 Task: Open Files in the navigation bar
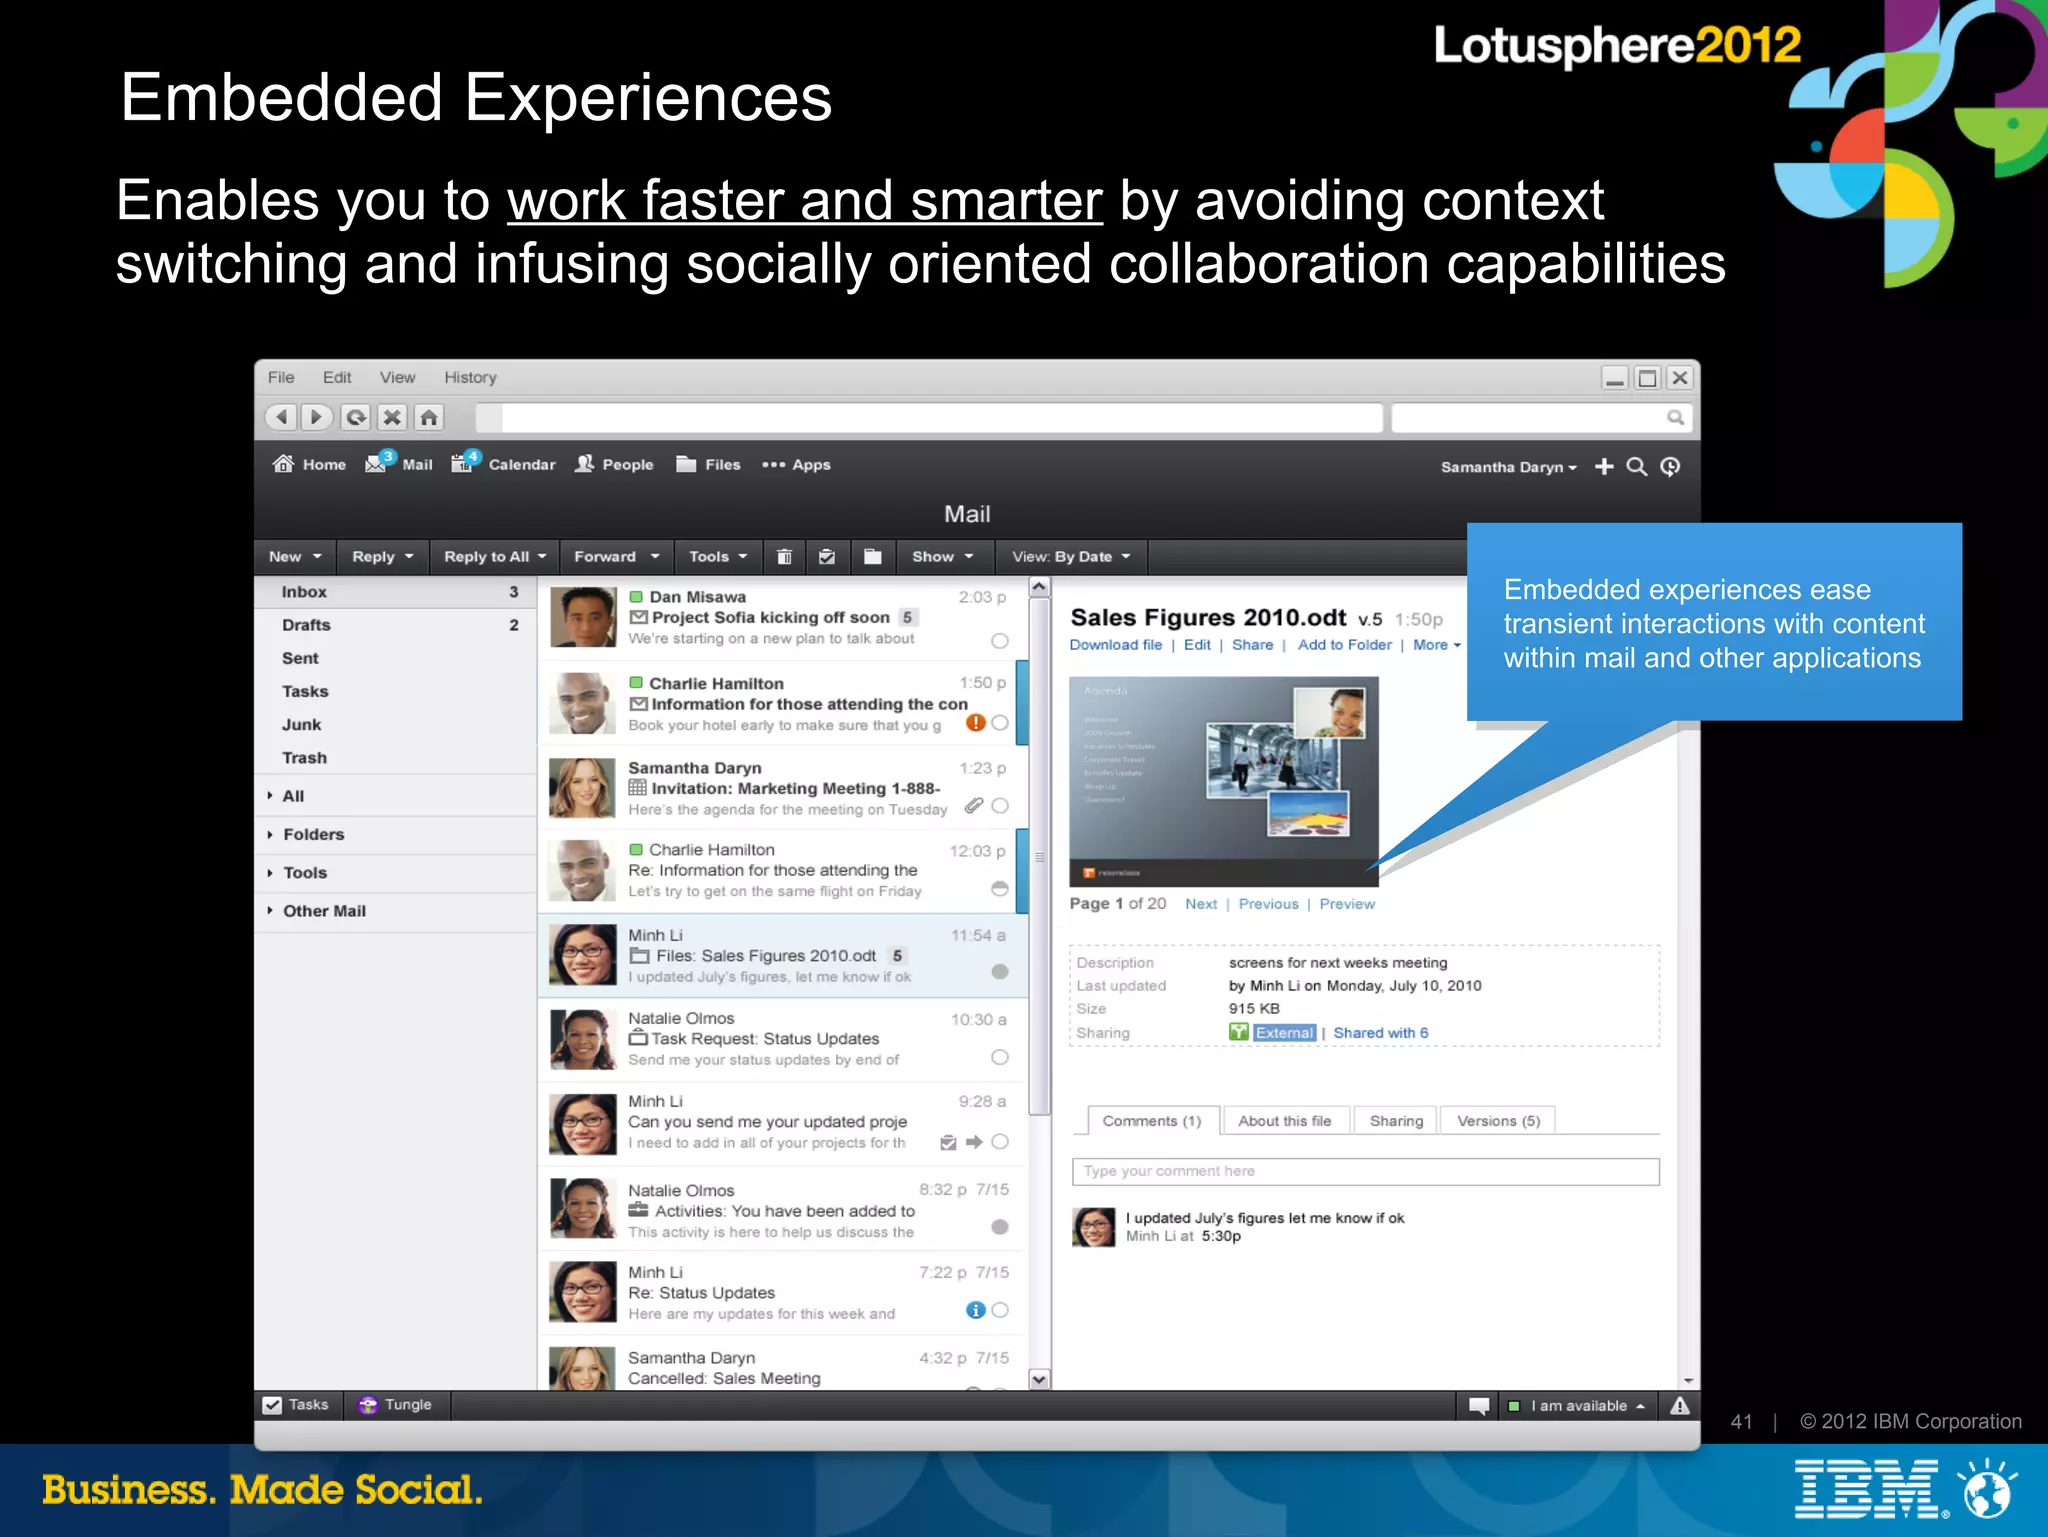pos(708,464)
